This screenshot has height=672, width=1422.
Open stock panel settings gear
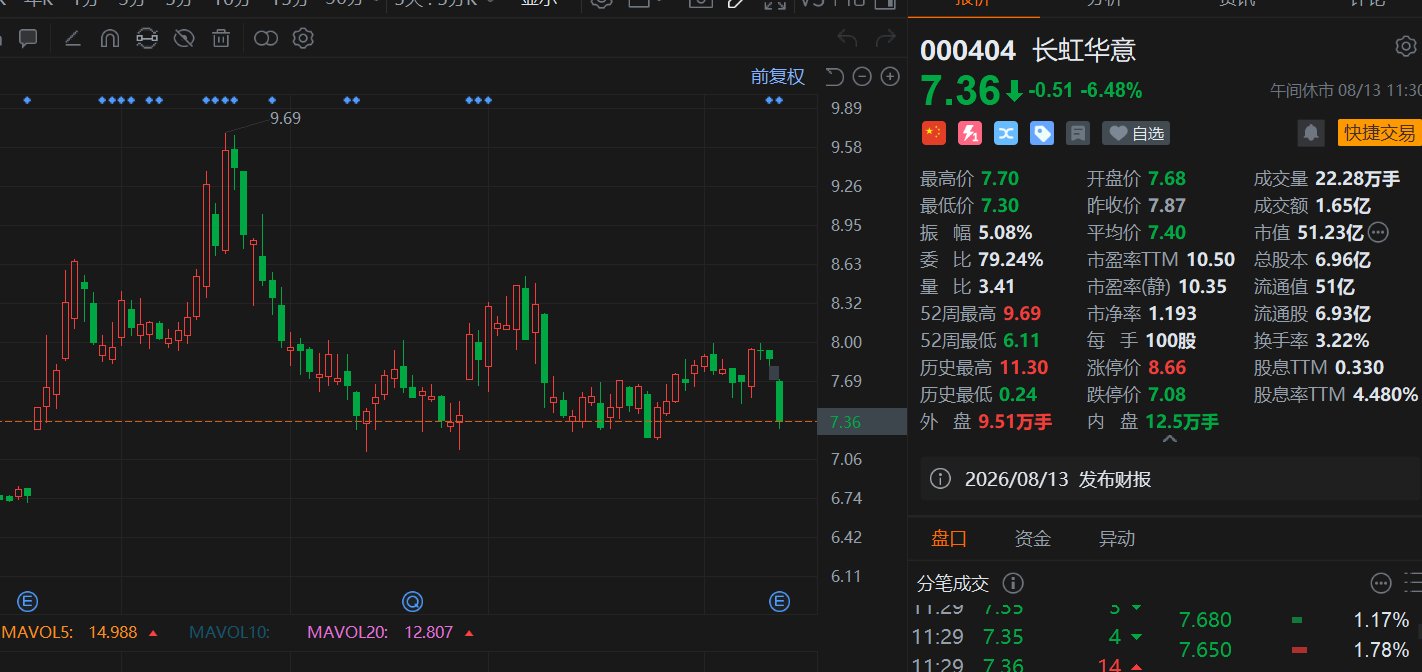(1404, 47)
